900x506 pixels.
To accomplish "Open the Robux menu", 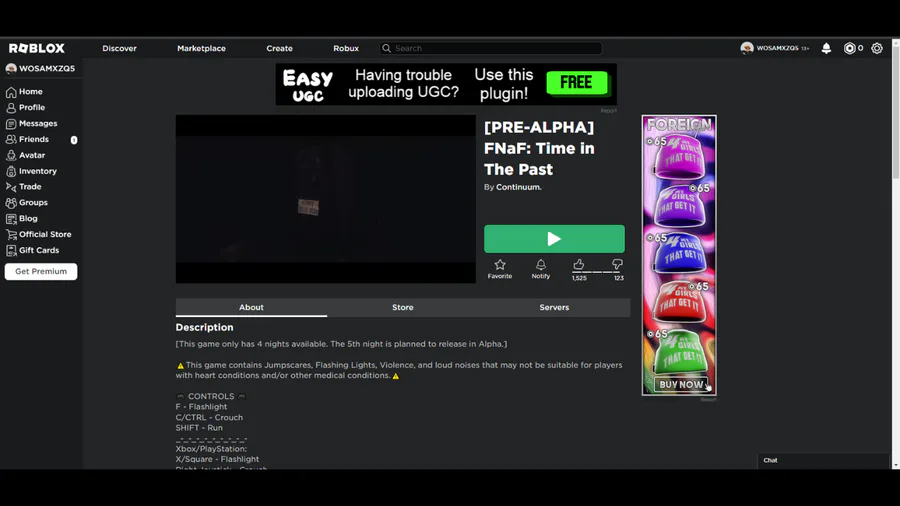I will (x=346, y=48).
